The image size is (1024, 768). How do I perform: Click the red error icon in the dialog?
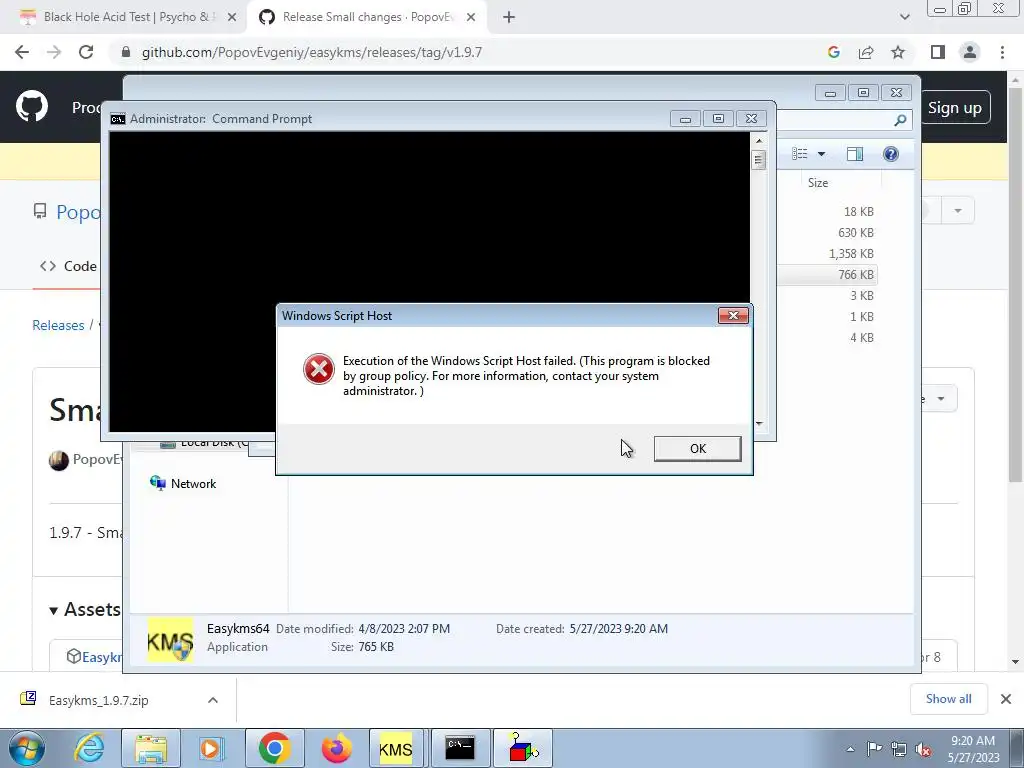319,369
